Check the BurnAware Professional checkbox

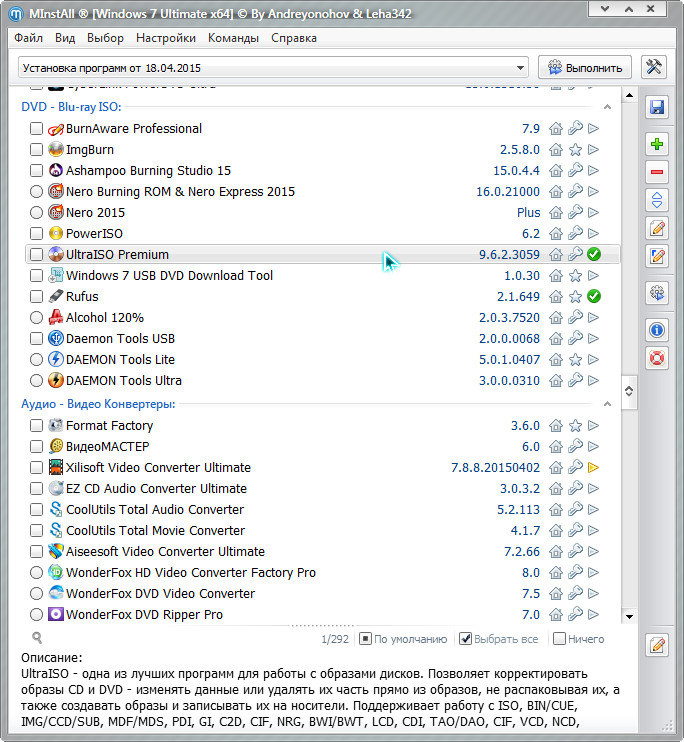pyautogui.click(x=36, y=129)
